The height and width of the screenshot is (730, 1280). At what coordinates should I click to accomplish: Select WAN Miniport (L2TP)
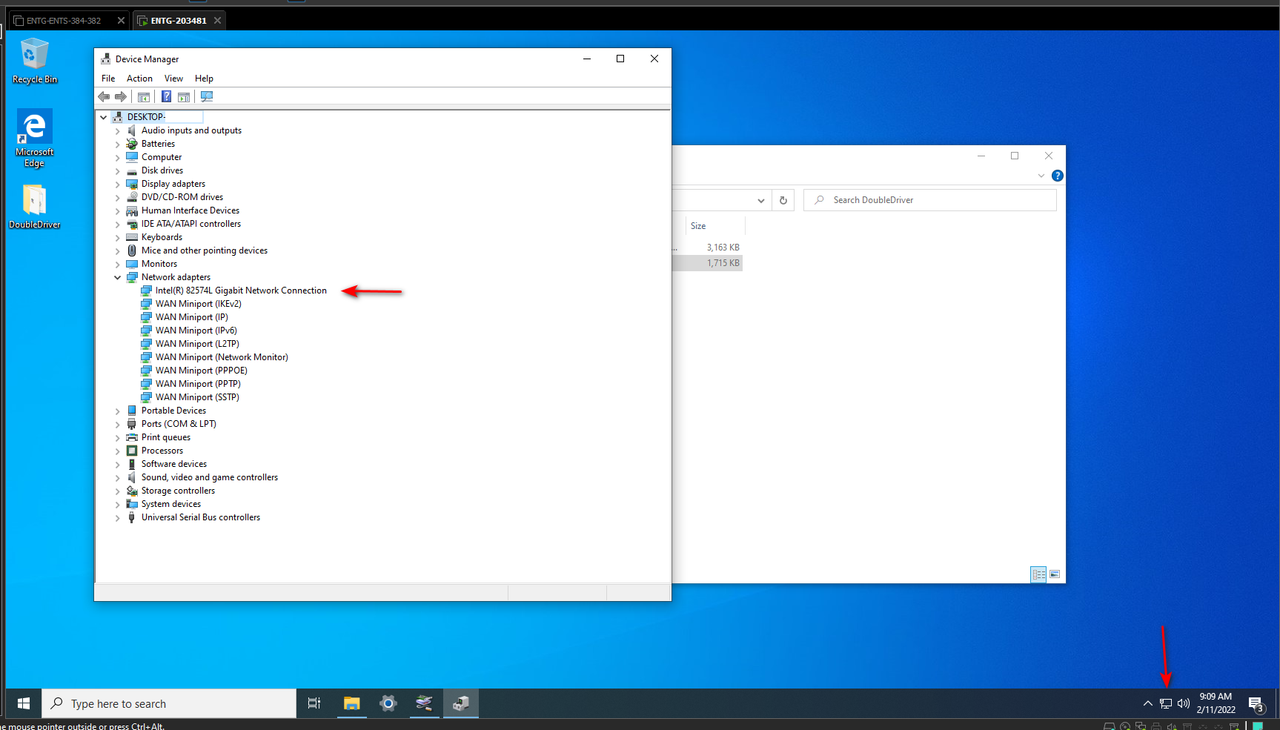point(196,344)
